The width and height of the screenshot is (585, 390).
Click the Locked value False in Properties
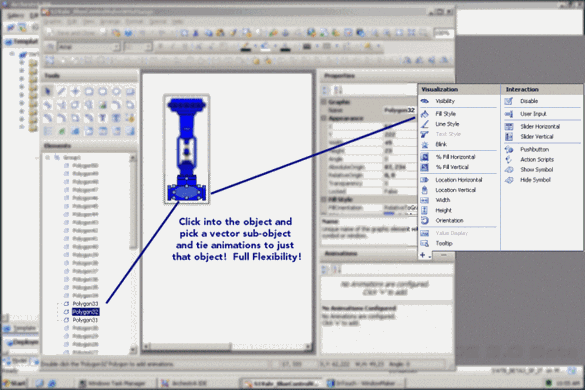(391, 191)
